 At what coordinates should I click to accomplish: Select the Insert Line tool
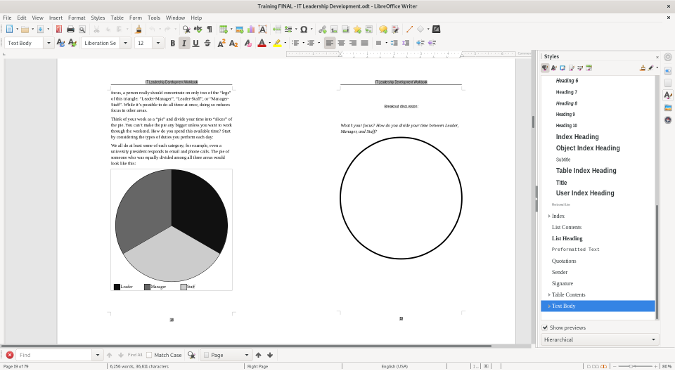(x=409, y=29)
